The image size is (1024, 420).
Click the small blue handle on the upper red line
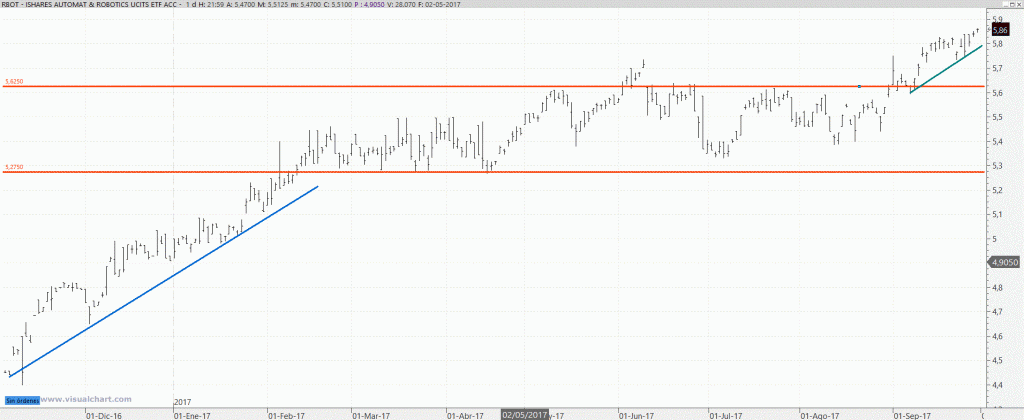pyautogui.click(x=859, y=86)
